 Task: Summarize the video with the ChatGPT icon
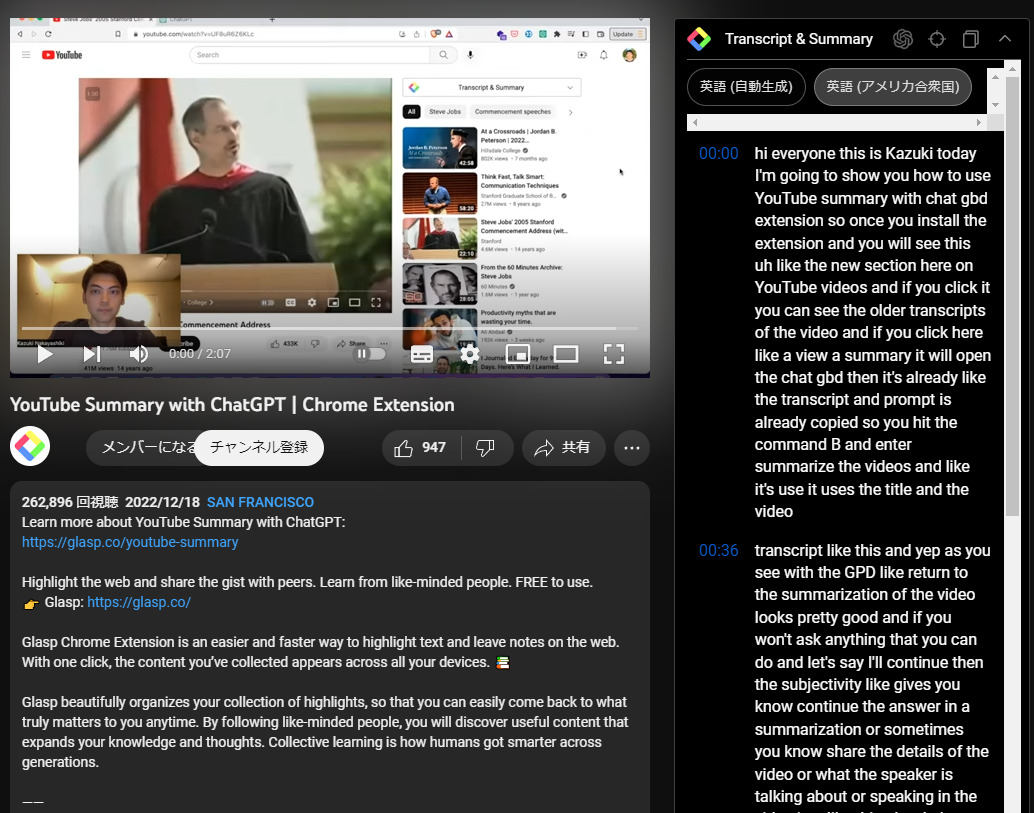coord(903,39)
